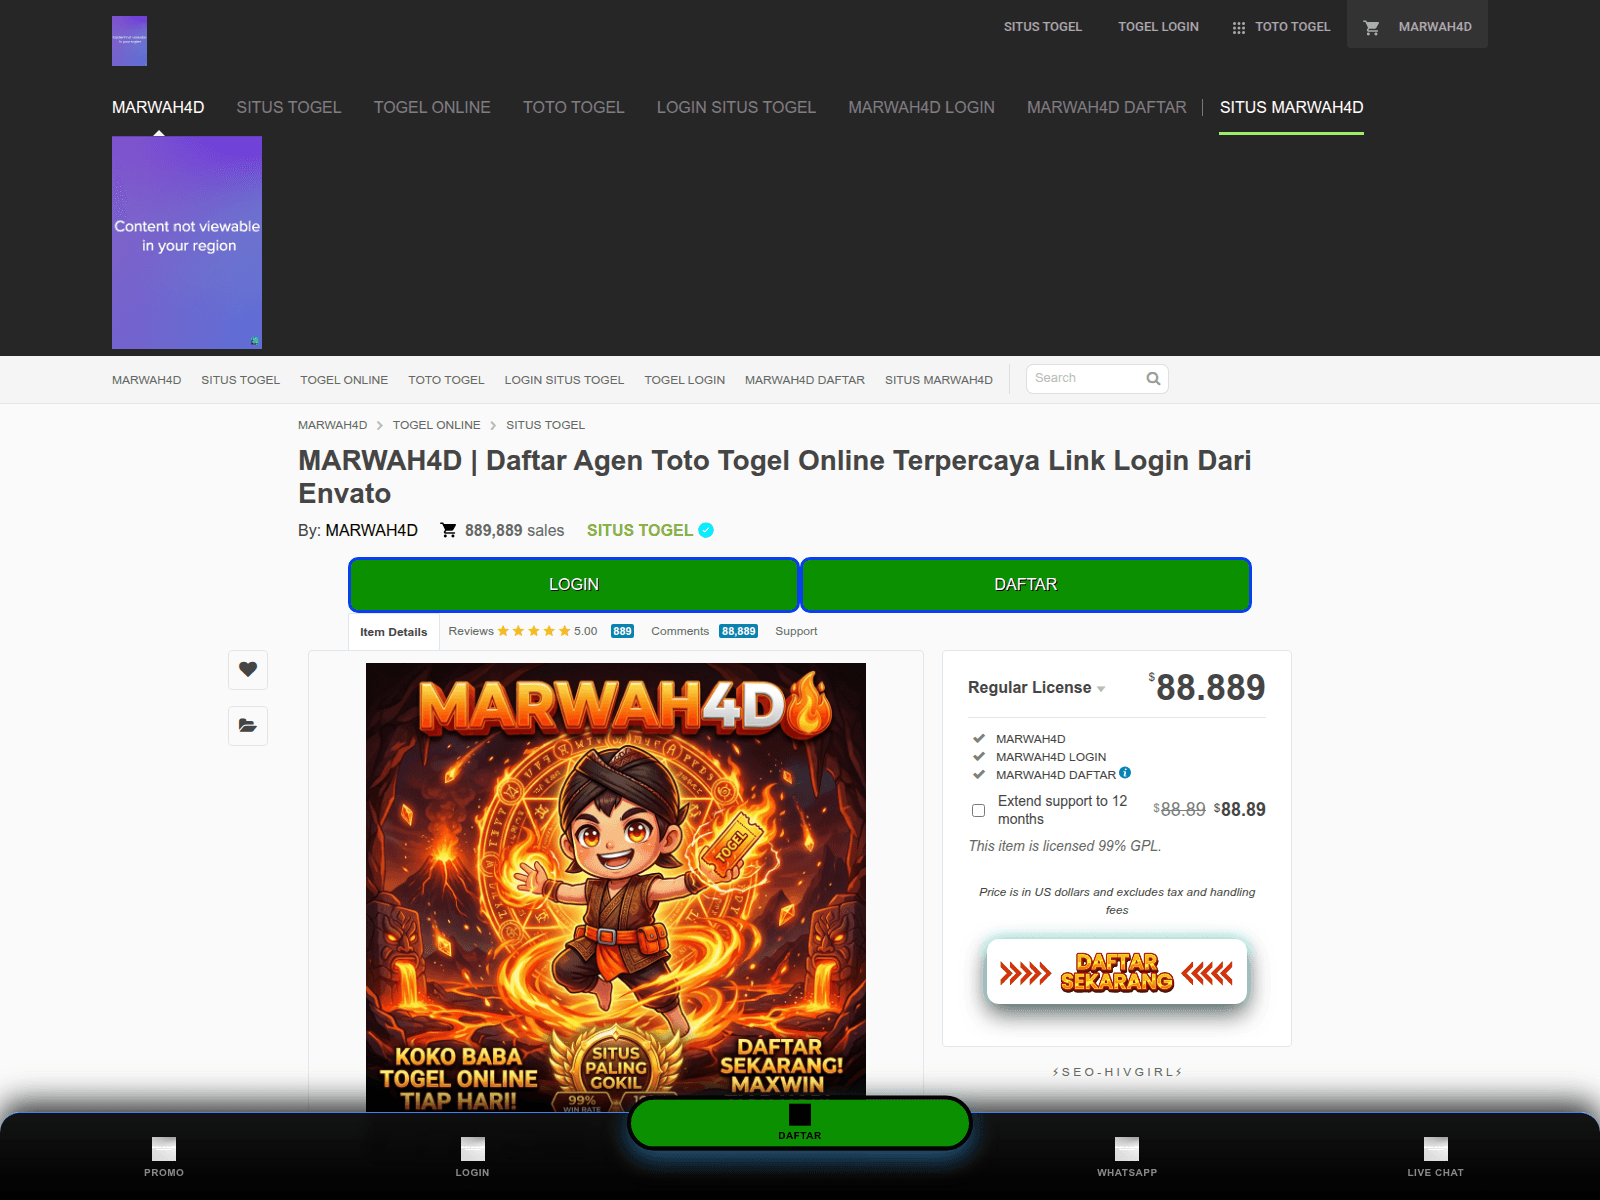Click the big green LOGIN button
Viewport: 1600px width, 1200px height.
(x=574, y=584)
